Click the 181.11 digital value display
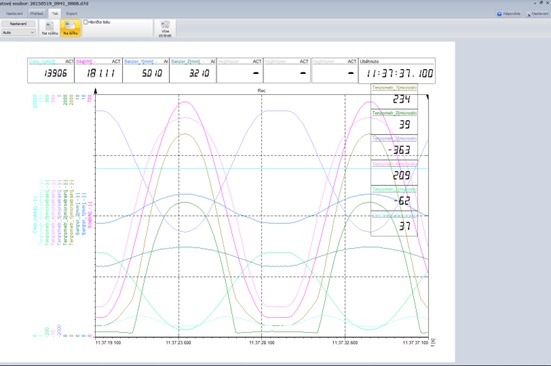551x366 pixels. pos(98,71)
